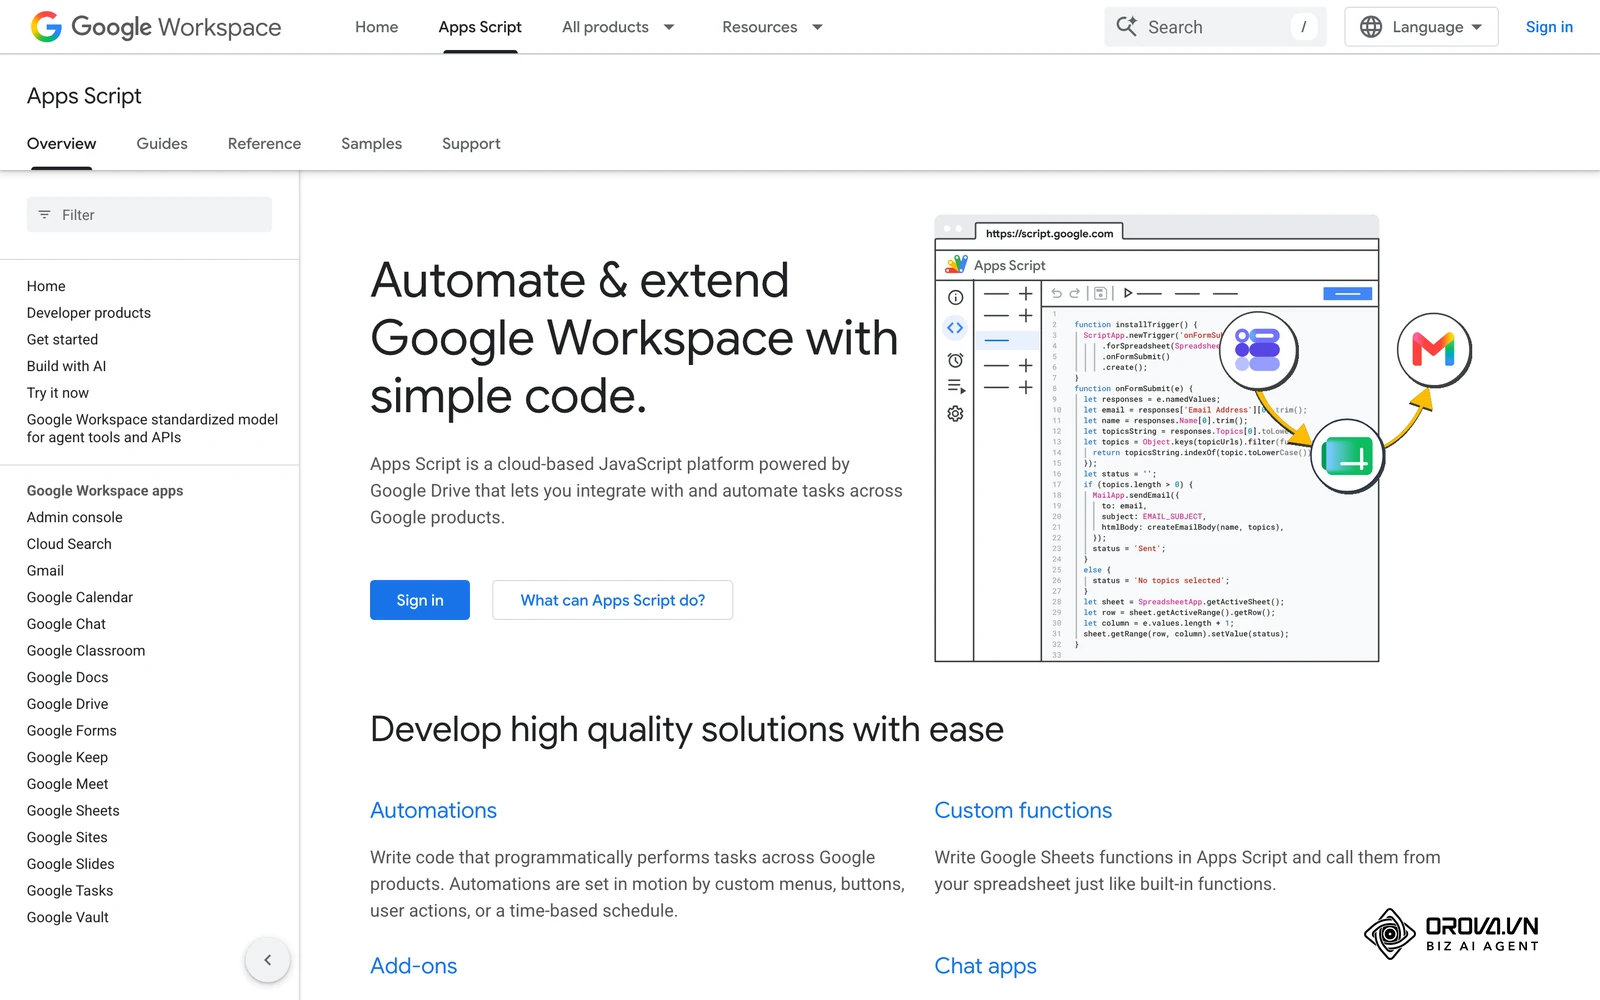Open the Language selector dropdown
Viewport: 1600px width, 1000px height.
coord(1421,27)
